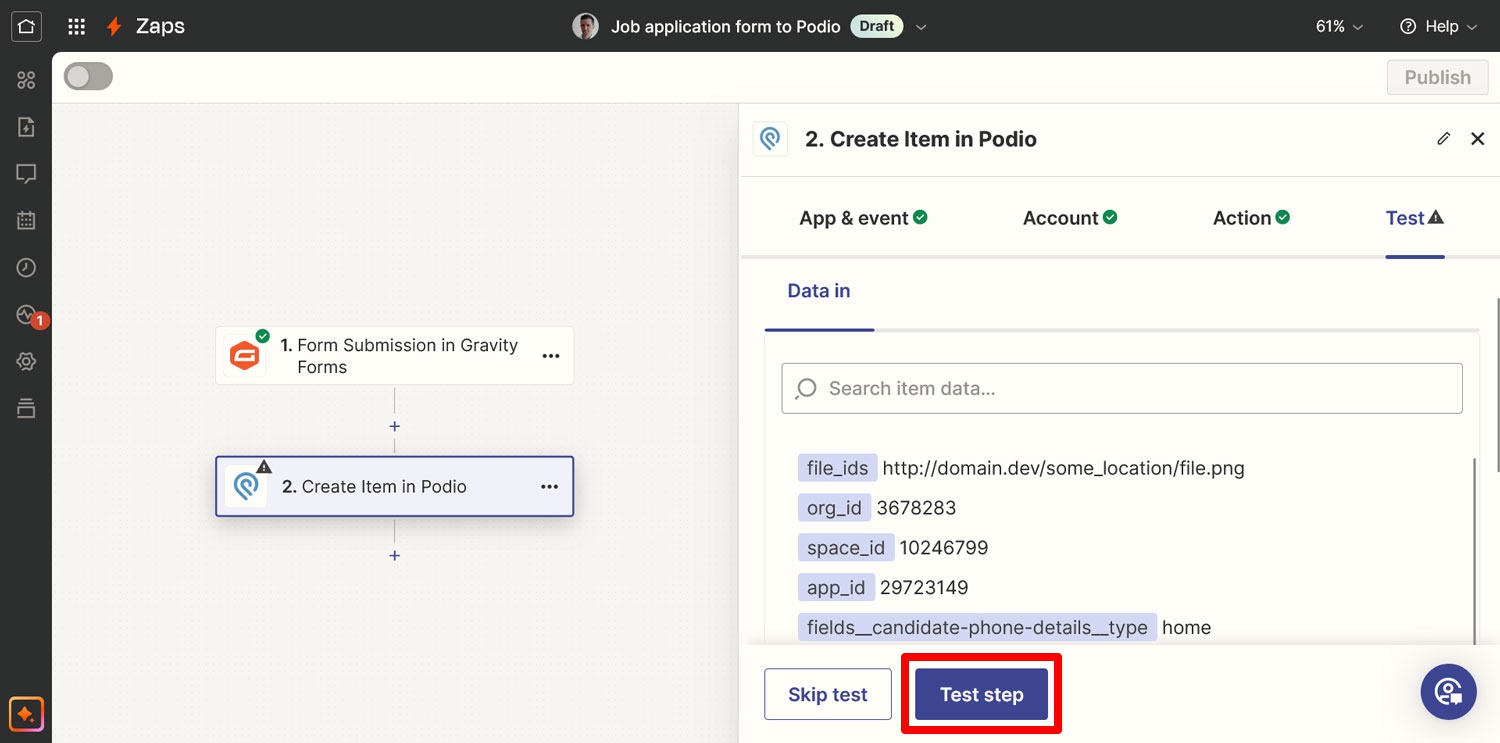The width and height of the screenshot is (1500, 743).
Task: Click the Draft status badge
Action: (876, 27)
